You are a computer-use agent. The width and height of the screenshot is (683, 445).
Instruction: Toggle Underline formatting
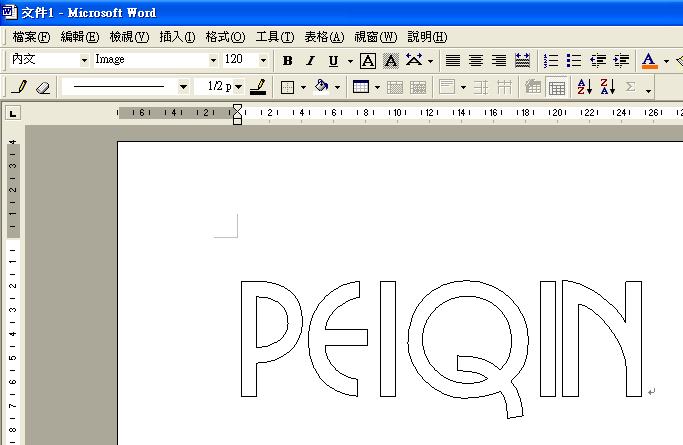point(333,61)
